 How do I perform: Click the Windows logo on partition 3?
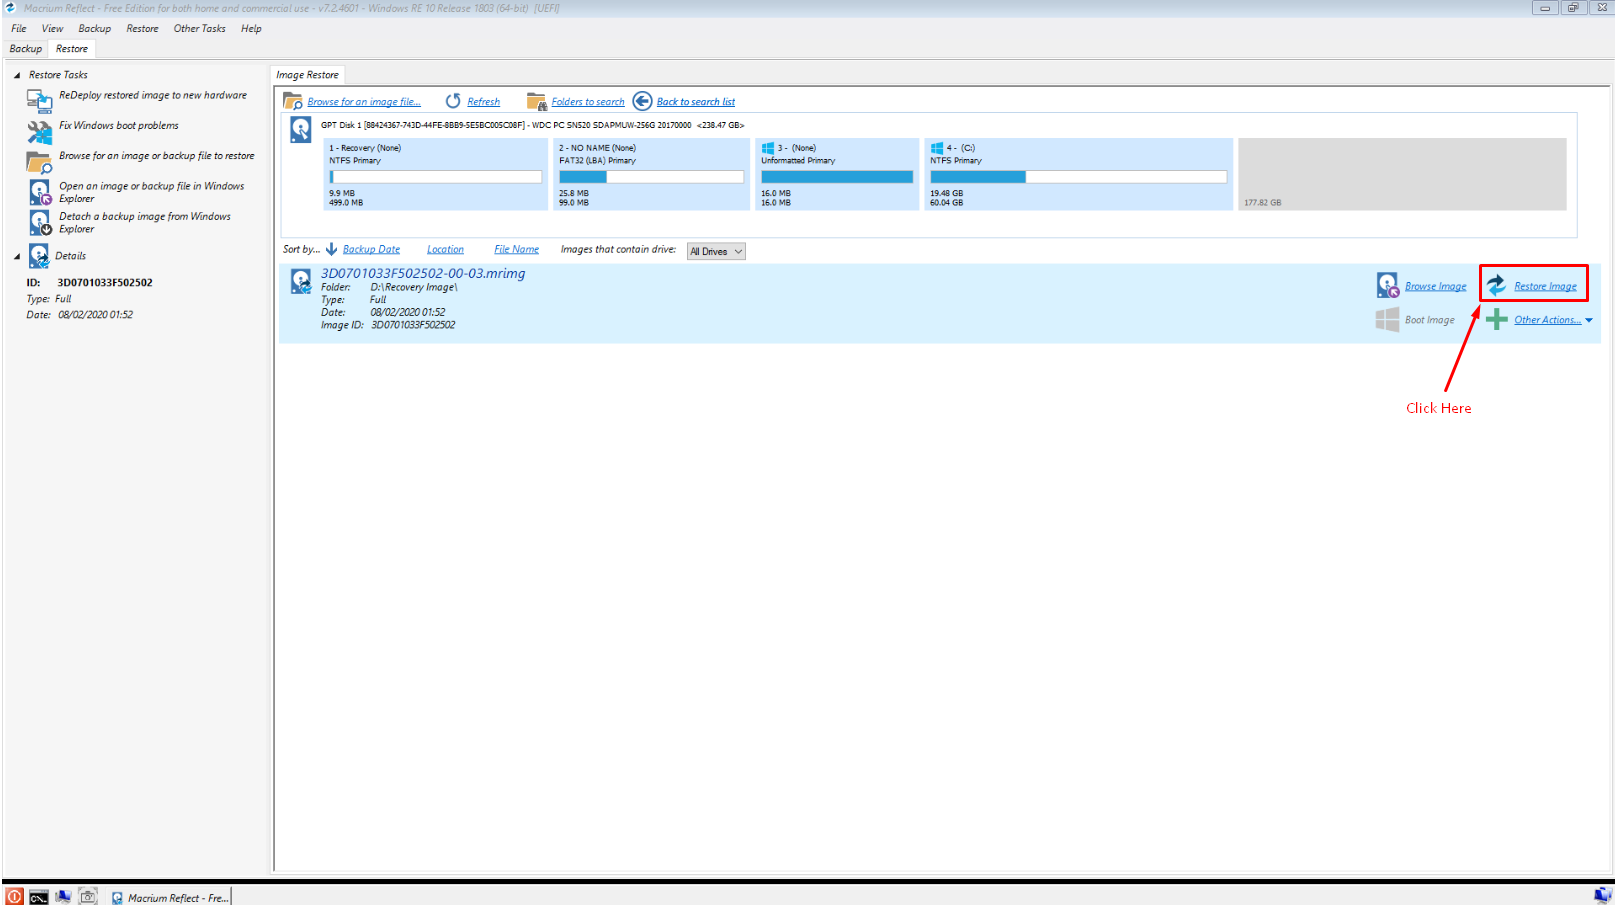click(x=768, y=148)
